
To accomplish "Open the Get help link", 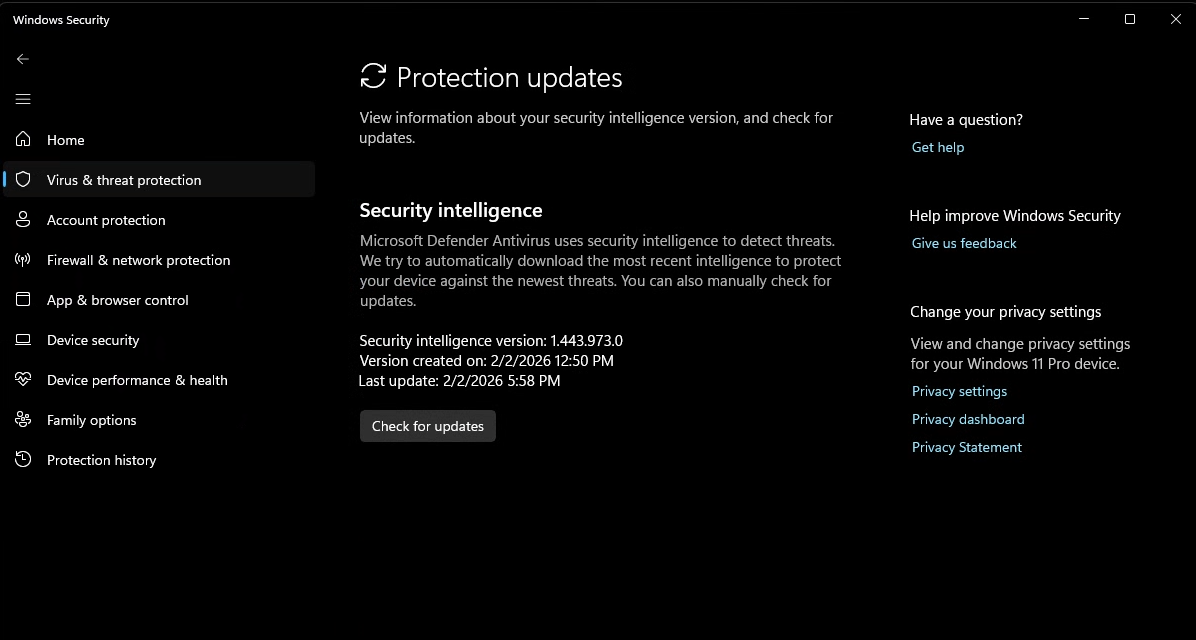I will 938,147.
